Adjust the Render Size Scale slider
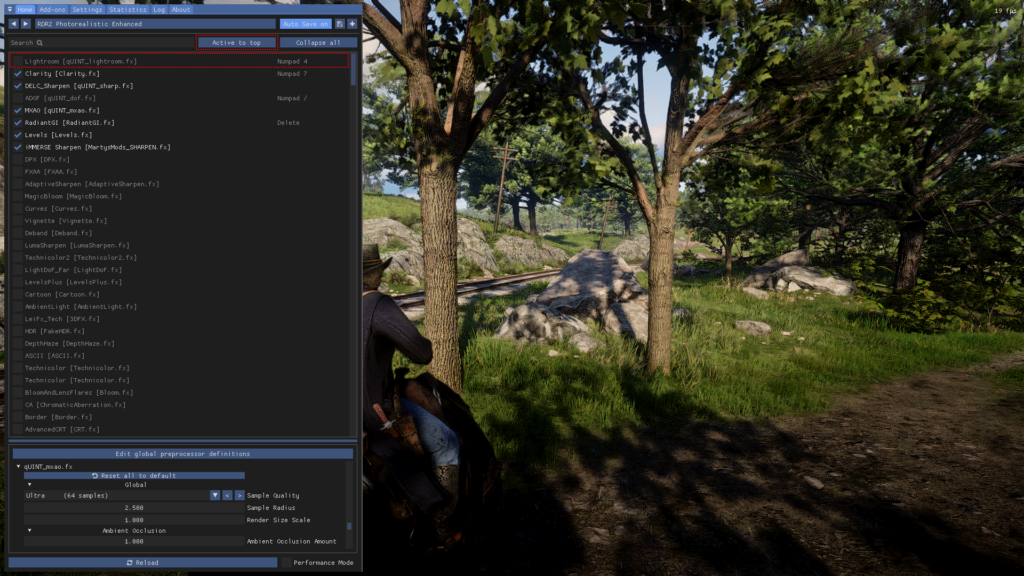Viewport: 1024px width, 576px height. [x=134, y=520]
